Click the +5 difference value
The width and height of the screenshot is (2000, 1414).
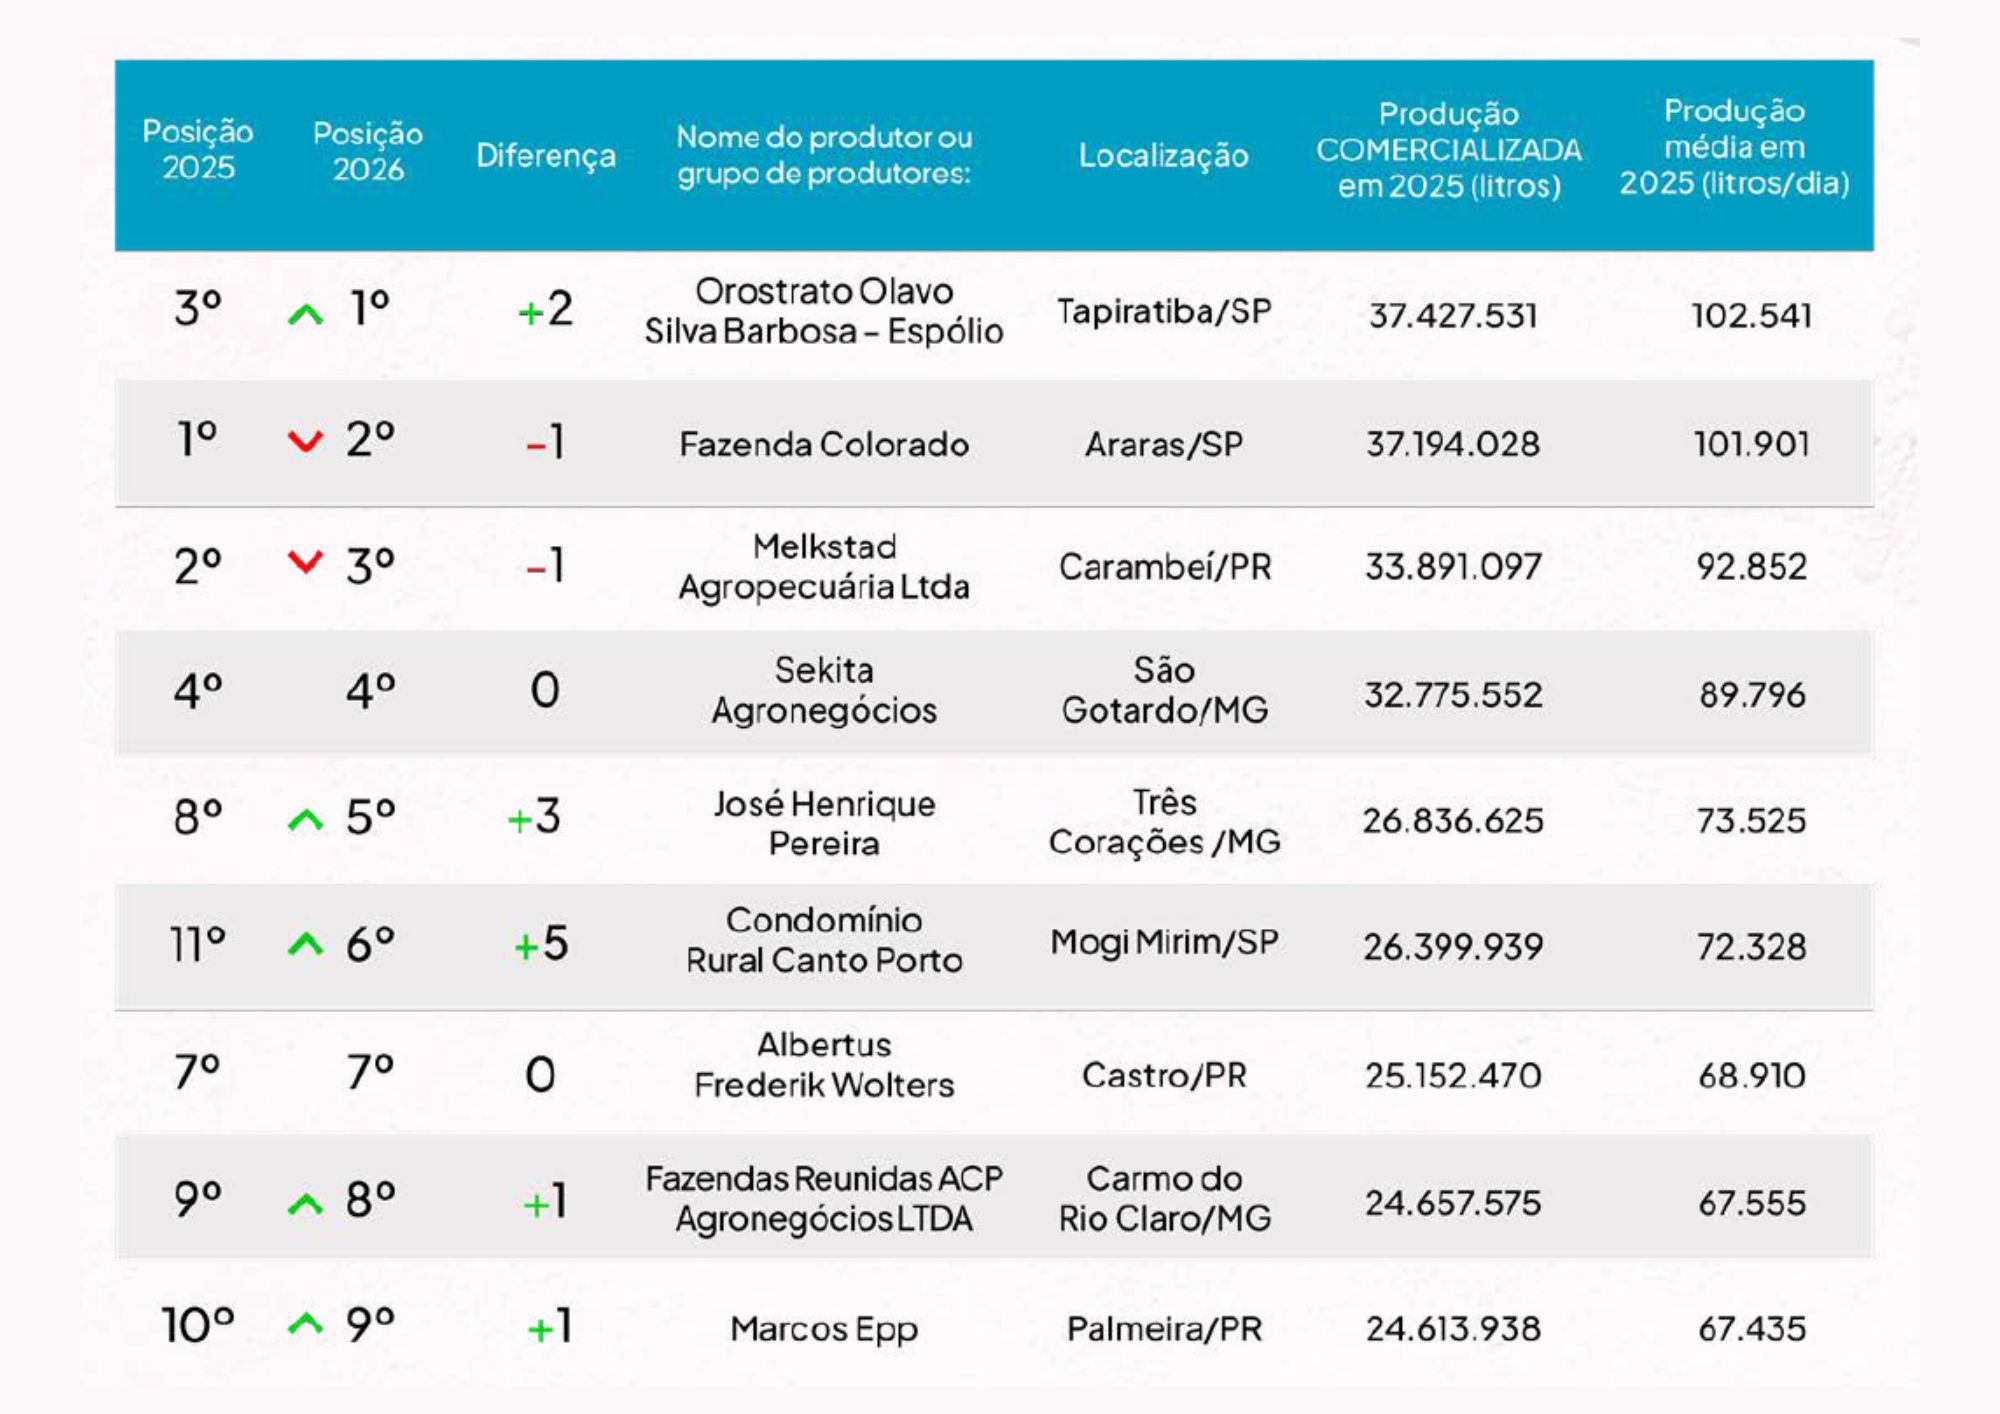[541, 944]
